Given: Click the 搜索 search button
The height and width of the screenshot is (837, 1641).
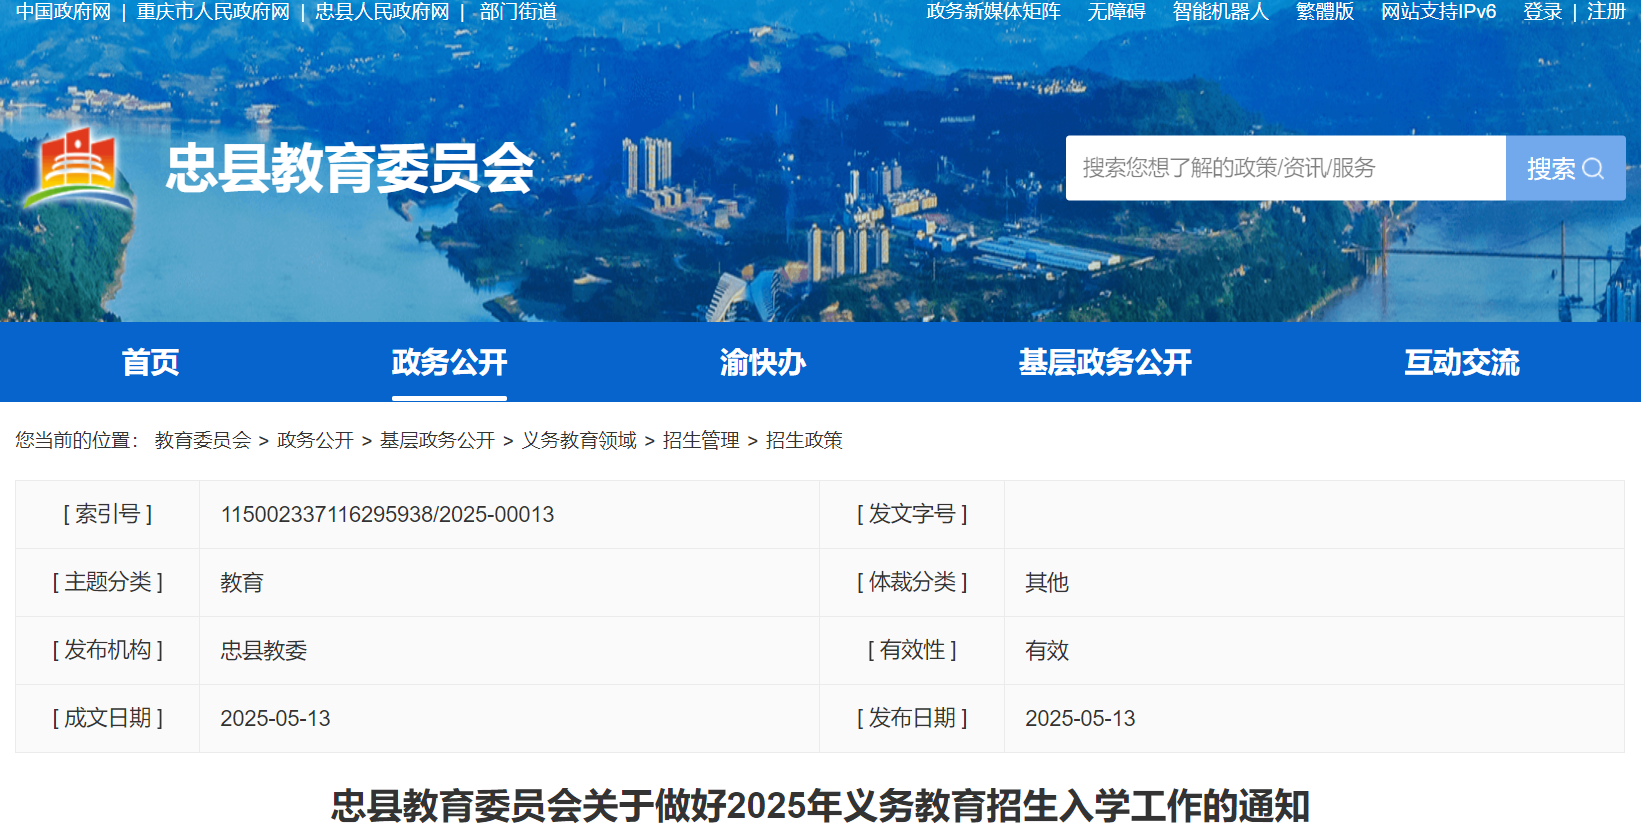Looking at the screenshot, I should (1564, 168).
